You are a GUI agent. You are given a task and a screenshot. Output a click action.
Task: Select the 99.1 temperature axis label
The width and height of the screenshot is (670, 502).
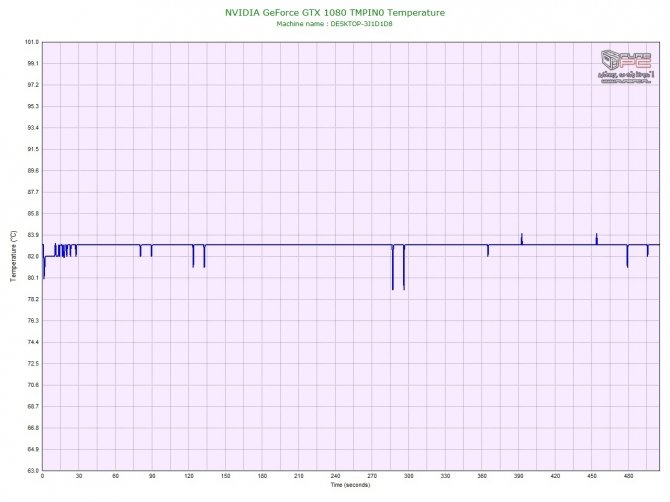coord(32,63)
